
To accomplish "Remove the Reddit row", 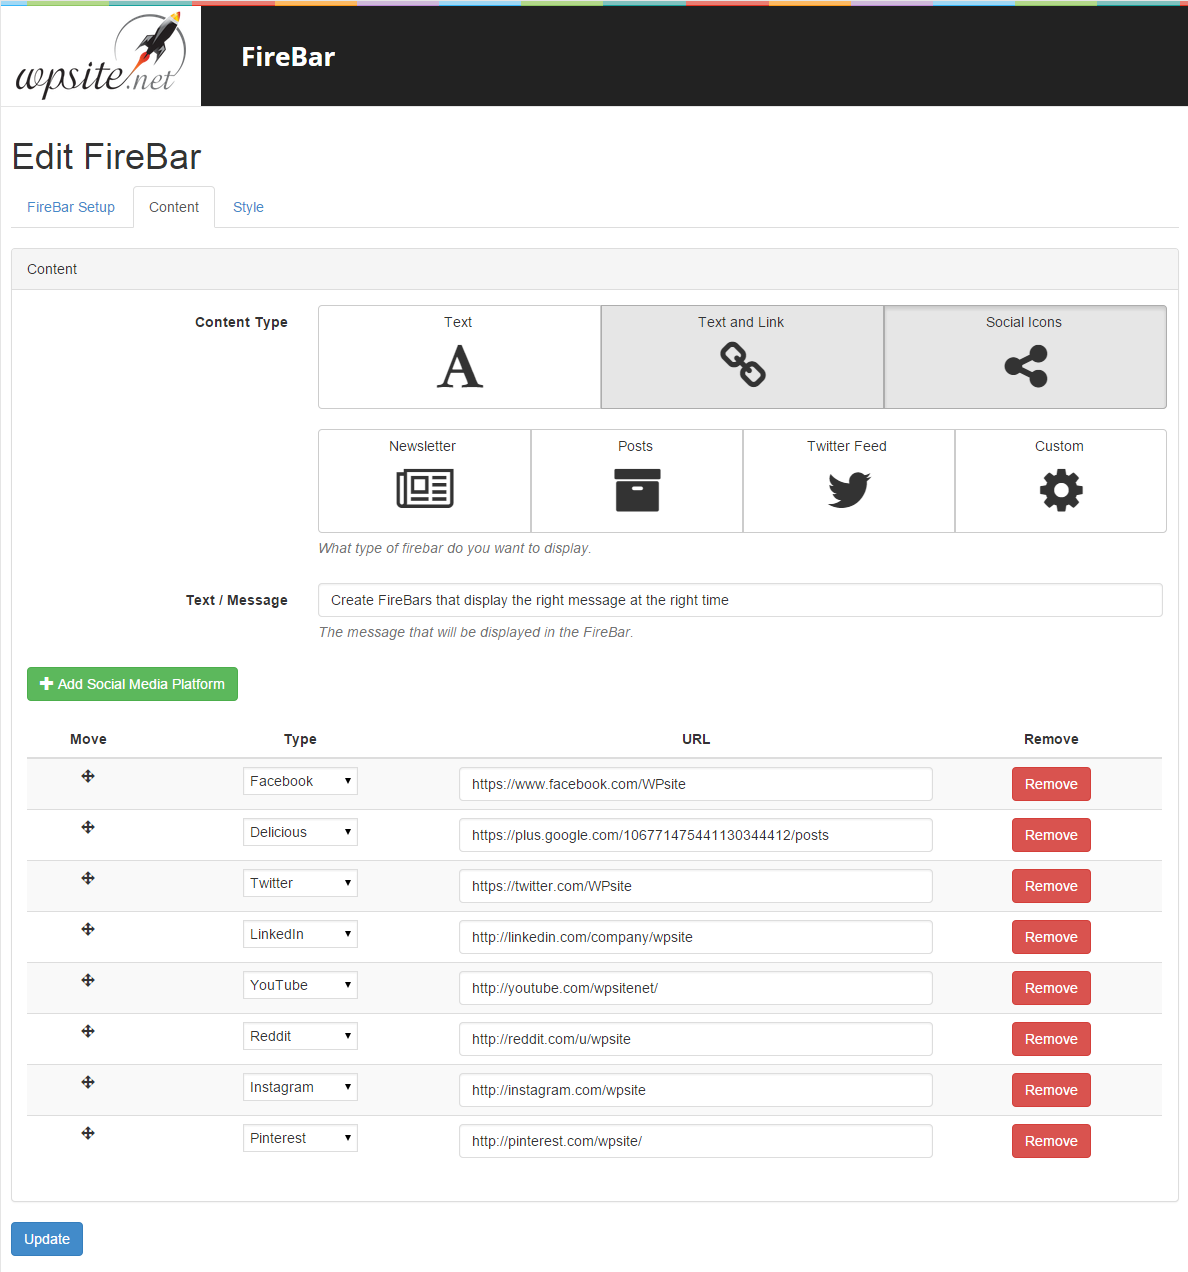I will [1051, 1039].
